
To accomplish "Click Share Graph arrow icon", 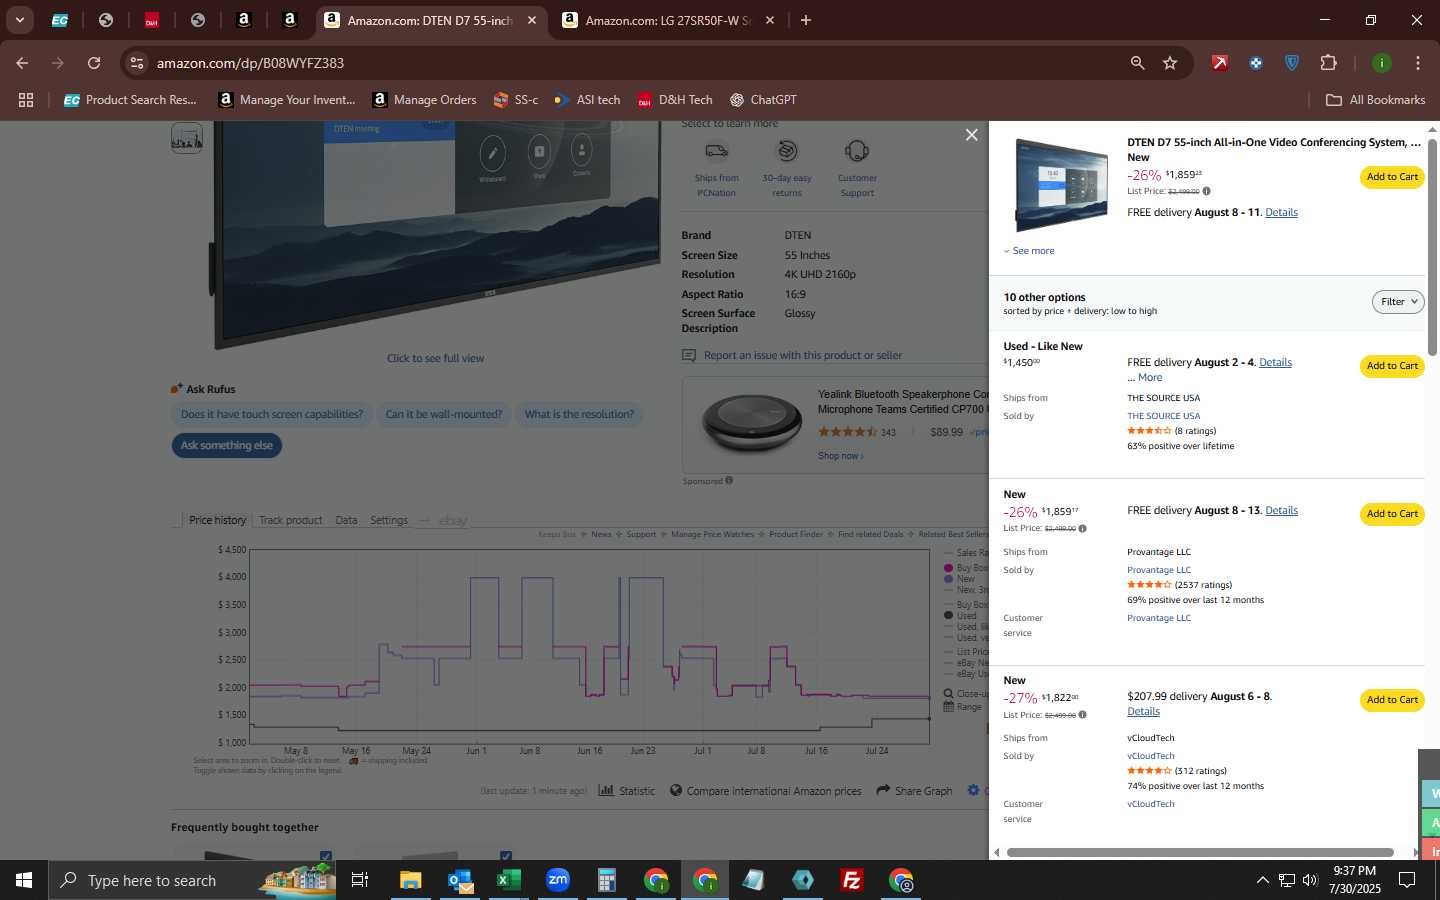I will pos(883,790).
